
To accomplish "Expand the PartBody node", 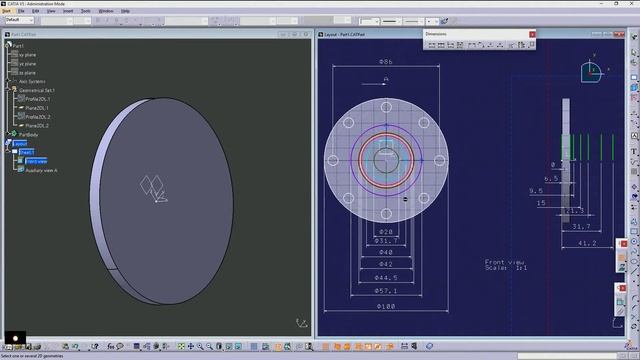I will point(7,133).
